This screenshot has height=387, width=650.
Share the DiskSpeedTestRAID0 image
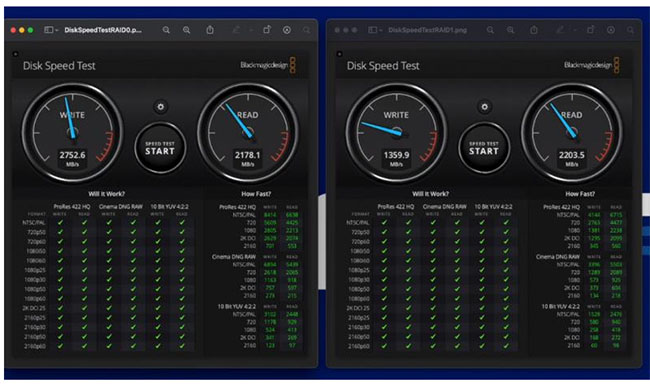point(210,29)
